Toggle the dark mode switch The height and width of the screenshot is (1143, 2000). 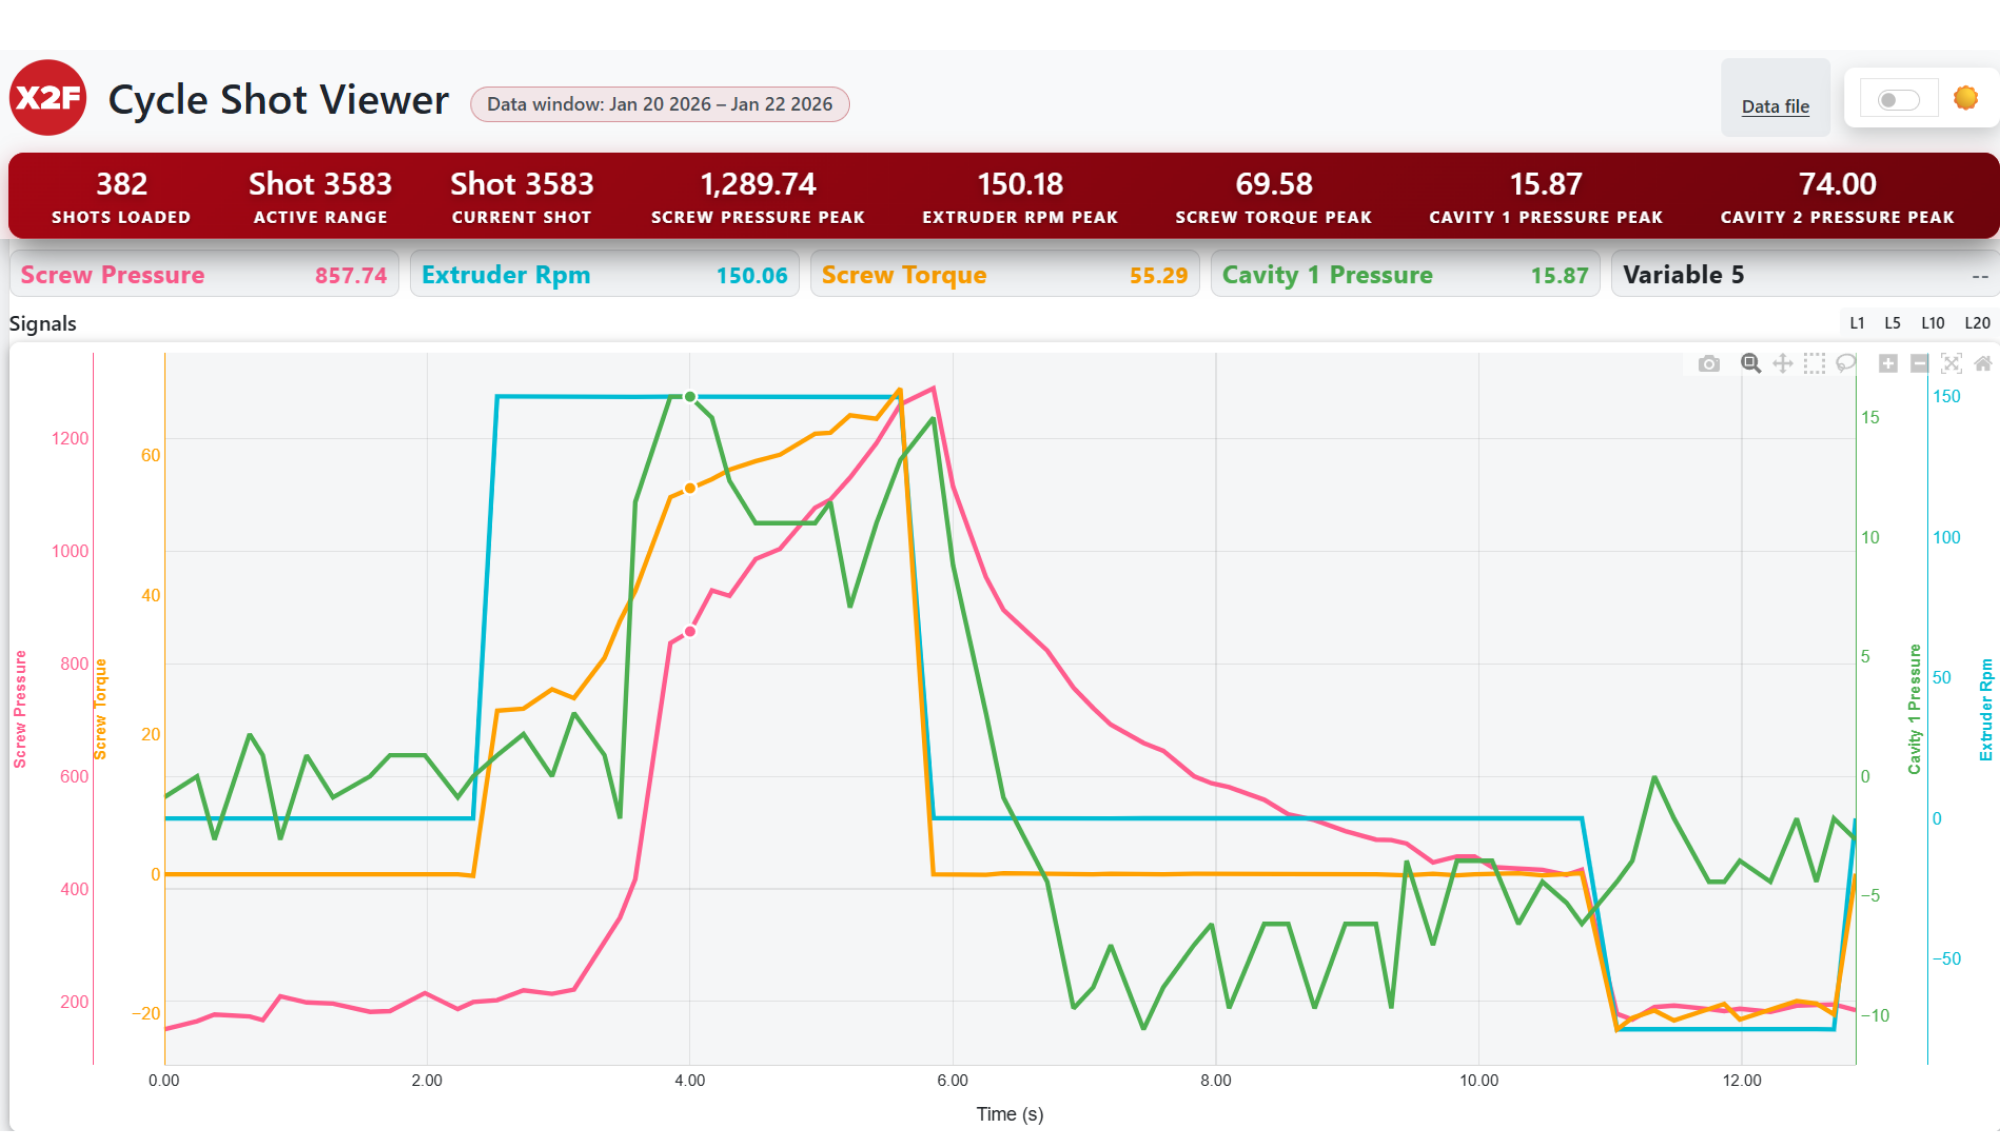1898,100
